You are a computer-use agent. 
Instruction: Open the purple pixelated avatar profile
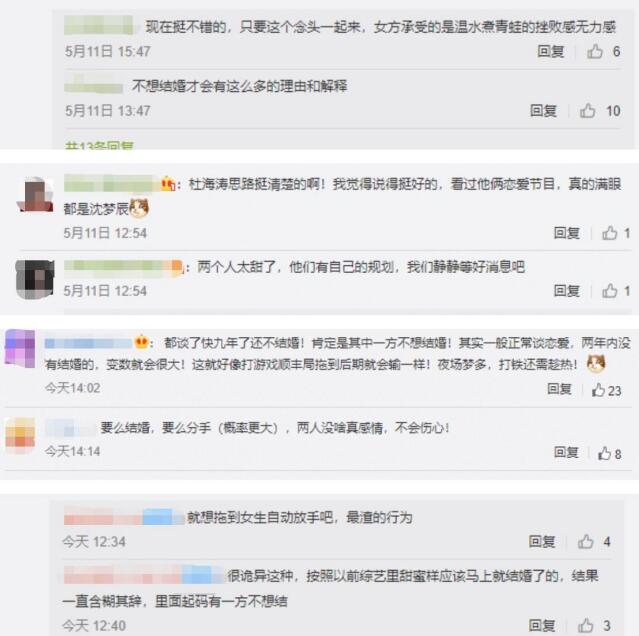tap(20, 349)
